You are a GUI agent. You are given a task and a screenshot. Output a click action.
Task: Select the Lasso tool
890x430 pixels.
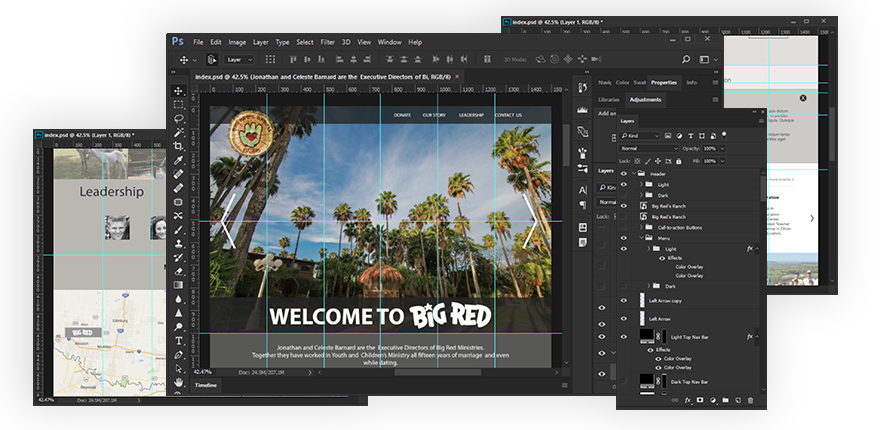pyautogui.click(x=178, y=118)
